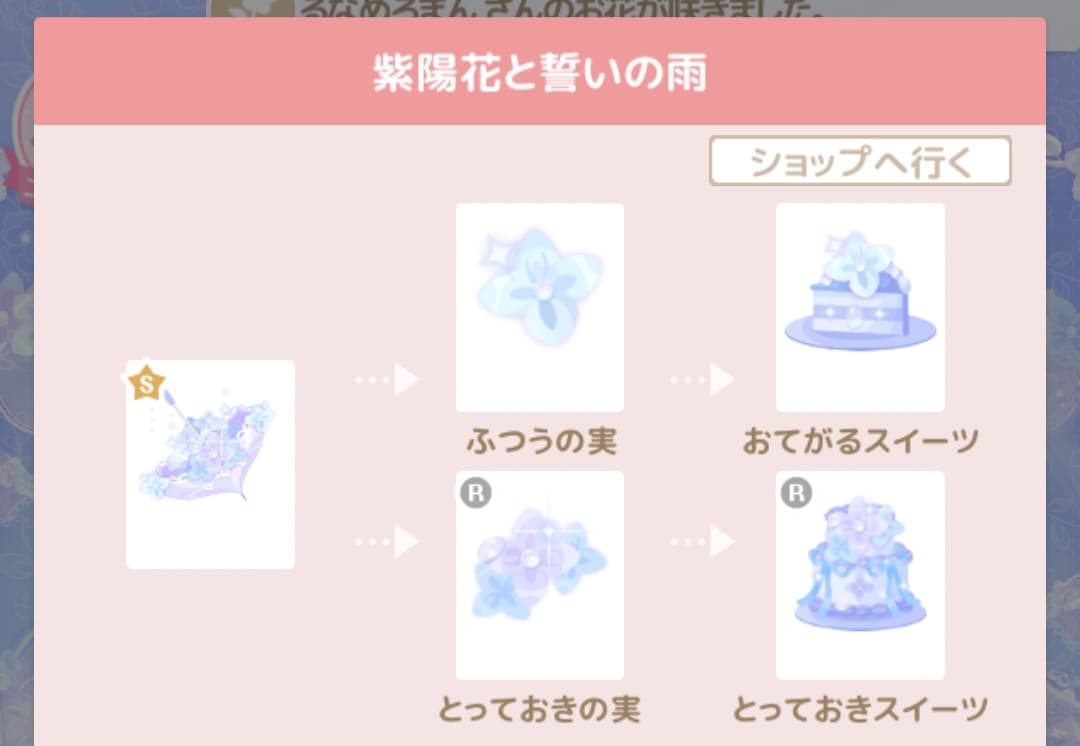The height and width of the screenshot is (746, 1080).
Task: Click the とっておきスイーツ text label
Action: (860, 709)
